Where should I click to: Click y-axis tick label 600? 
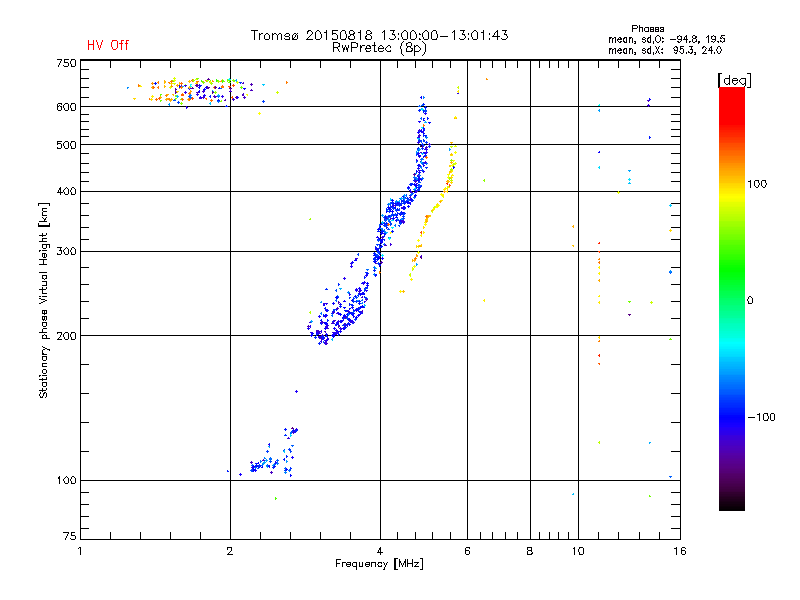(x=66, y=107)
